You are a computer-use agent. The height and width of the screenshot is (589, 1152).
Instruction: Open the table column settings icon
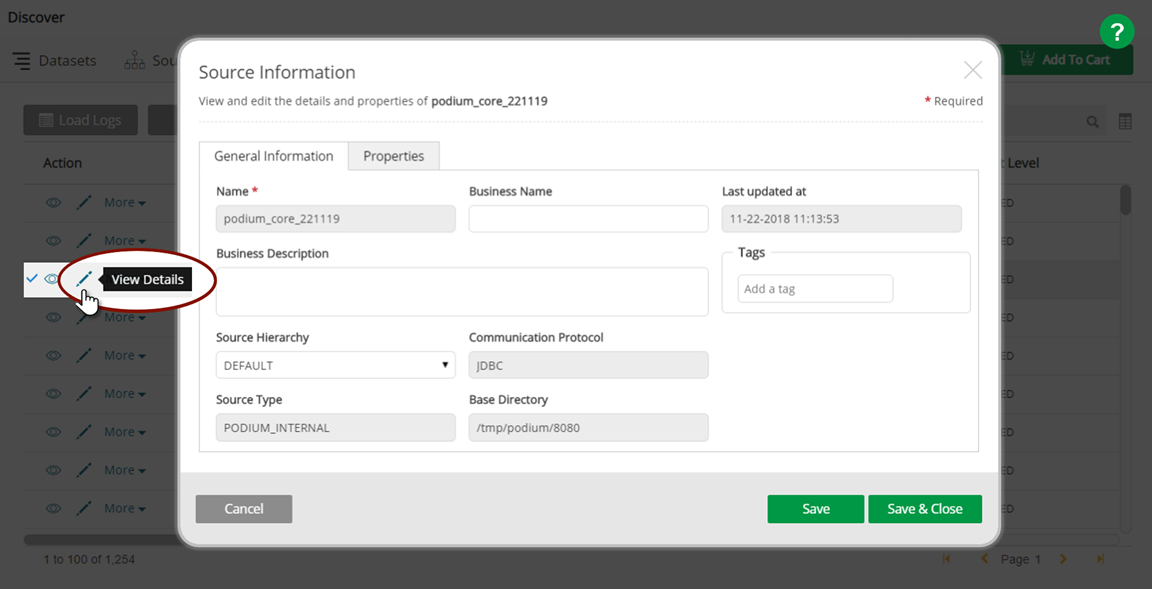click(1125, 121)
